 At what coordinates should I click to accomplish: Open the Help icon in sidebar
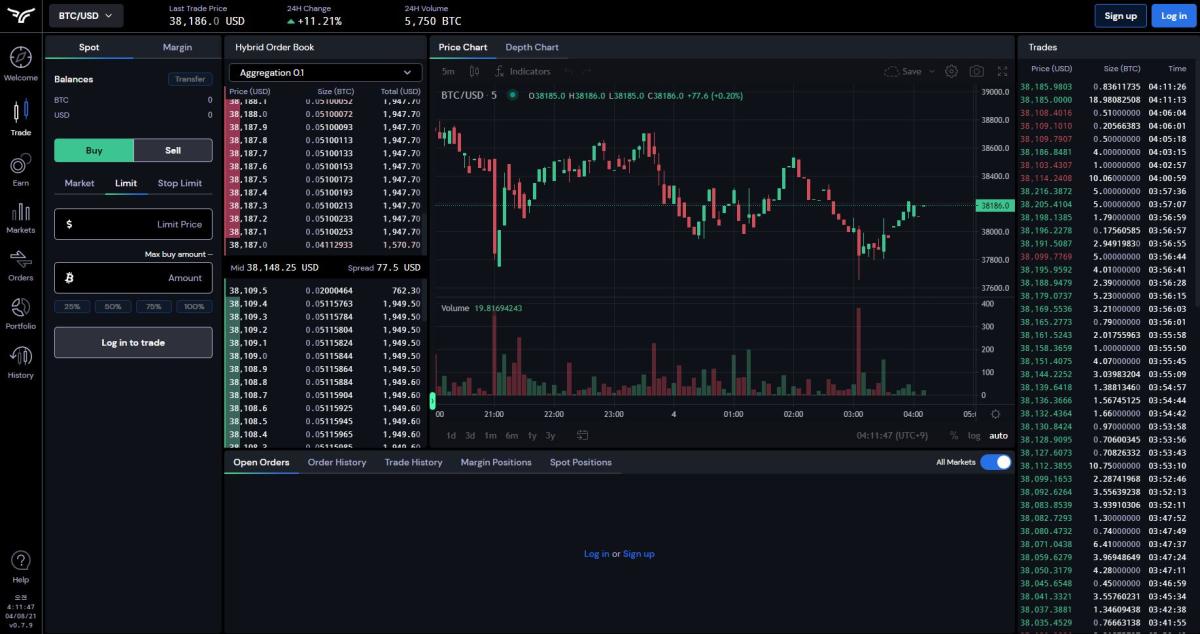click(20, 563)
